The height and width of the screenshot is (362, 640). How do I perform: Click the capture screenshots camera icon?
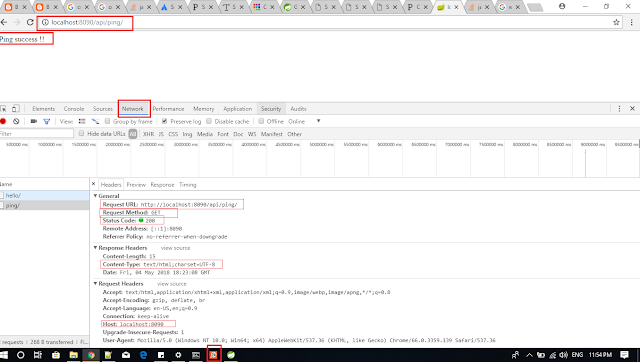(x=34, y=121)
